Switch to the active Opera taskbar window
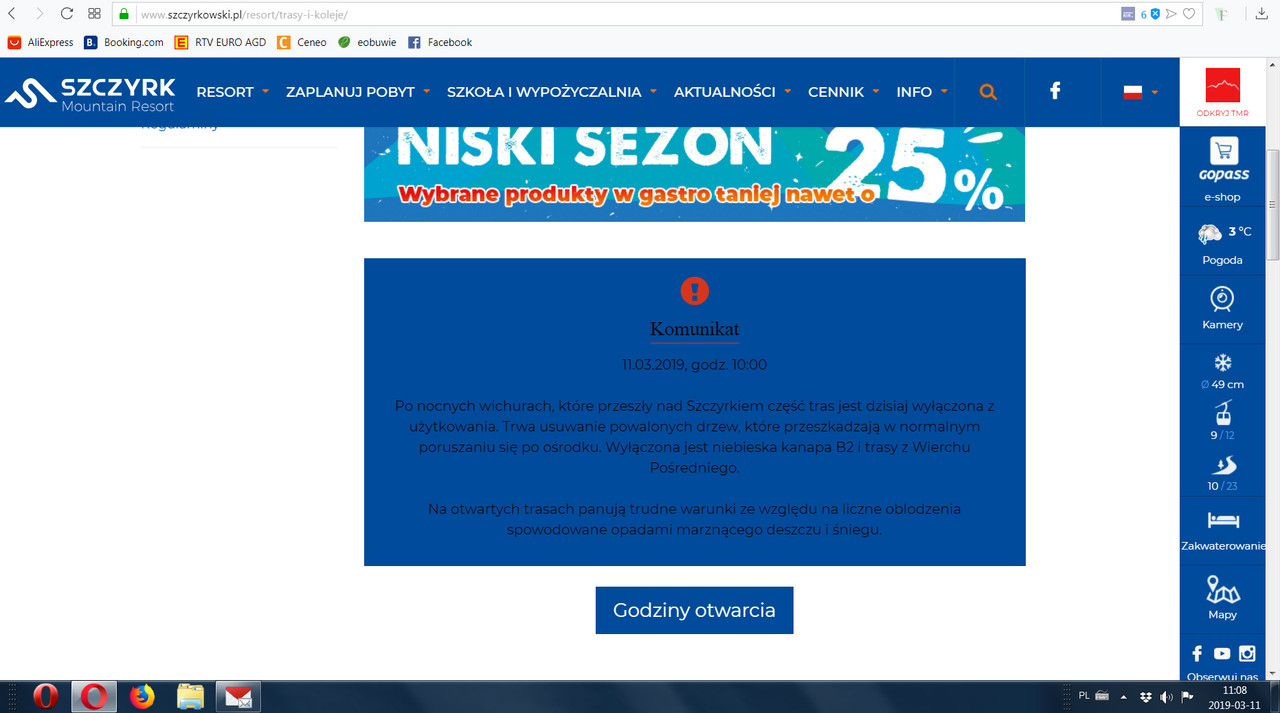This screenshot has width=1280, height=713. (x=94, y=696)
